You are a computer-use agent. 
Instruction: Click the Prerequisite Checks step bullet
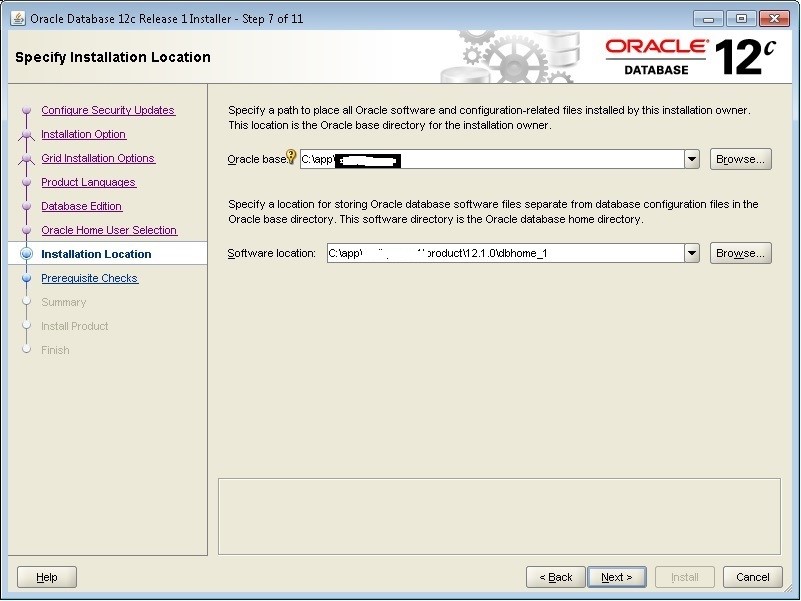[27, 278]
